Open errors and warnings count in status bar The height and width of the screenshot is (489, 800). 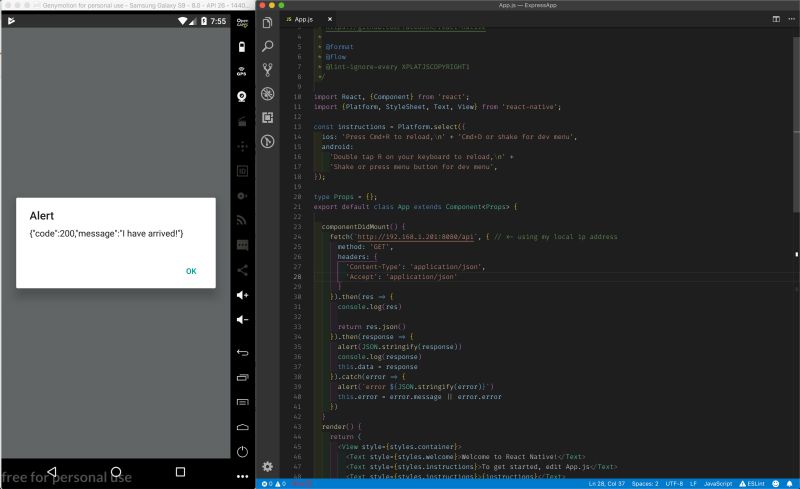(274, 483)
